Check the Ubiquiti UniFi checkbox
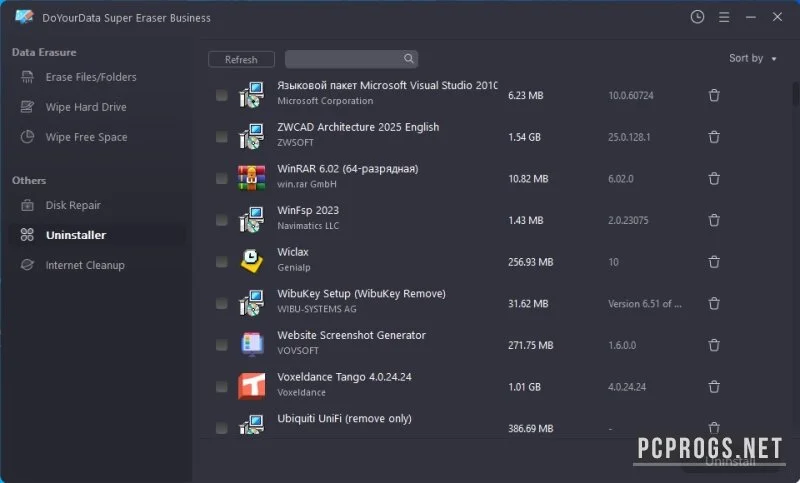Screen dimensions: 800x483 [221, 428]
